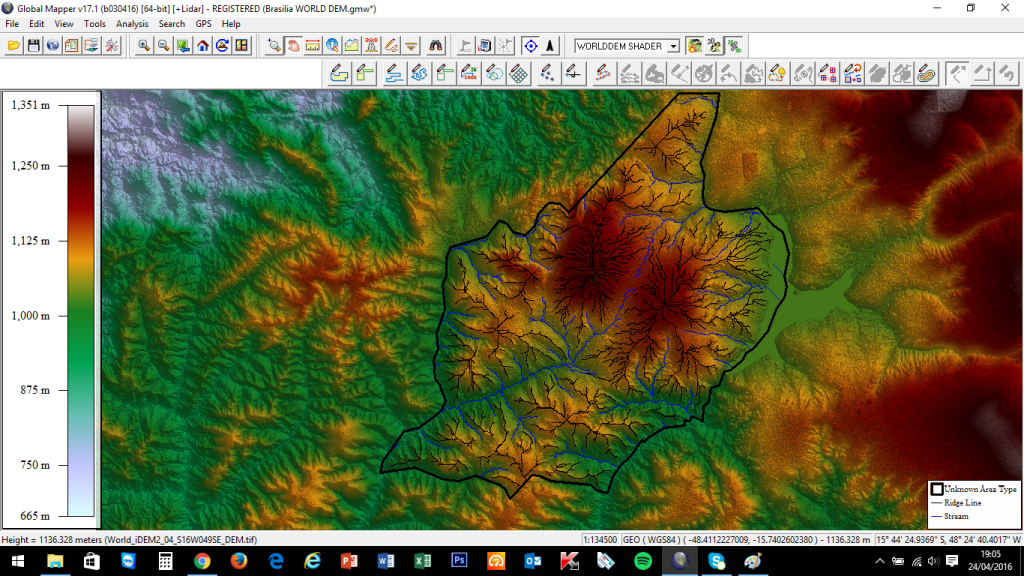Screen dimensions: 1024x576
Task: Click the Save workspace floppy disk icon
Action: coord(33,45)
